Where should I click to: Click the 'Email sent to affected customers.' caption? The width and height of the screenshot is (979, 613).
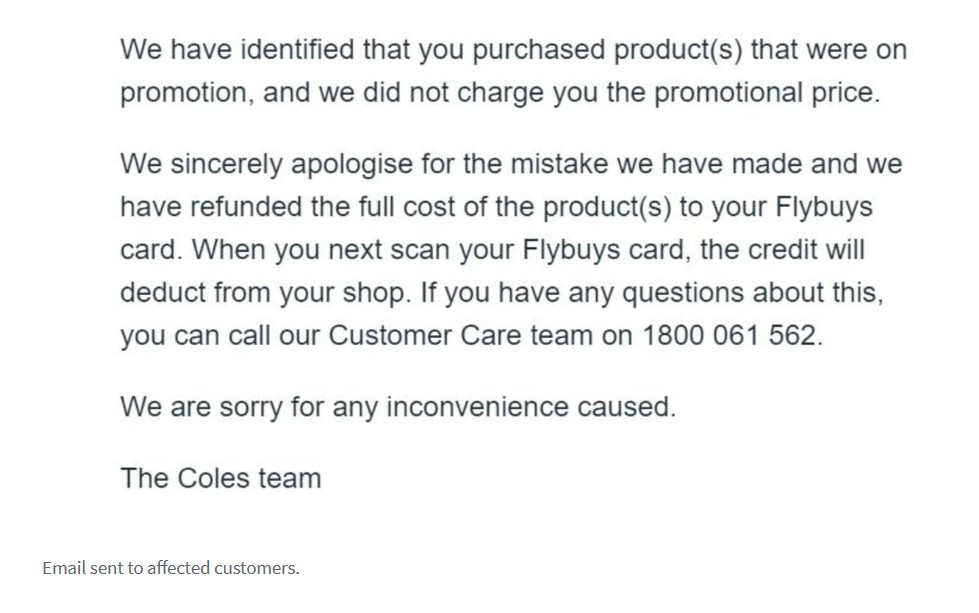click(x=170, y=568)
